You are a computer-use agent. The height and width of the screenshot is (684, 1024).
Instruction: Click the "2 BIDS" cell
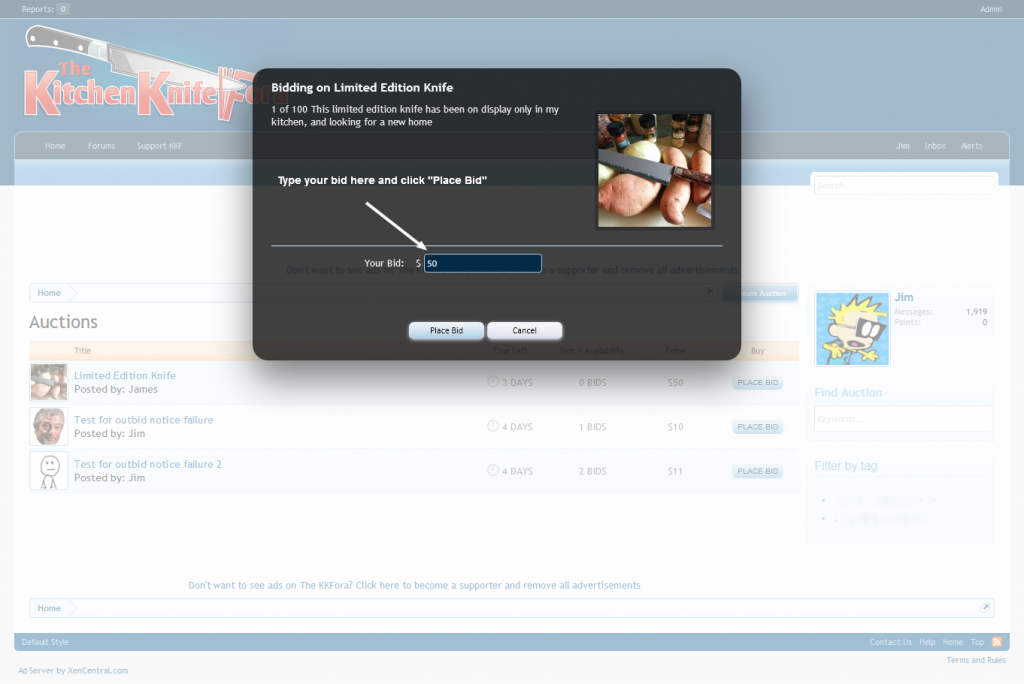pyautogui.click(x=592, y=472)
